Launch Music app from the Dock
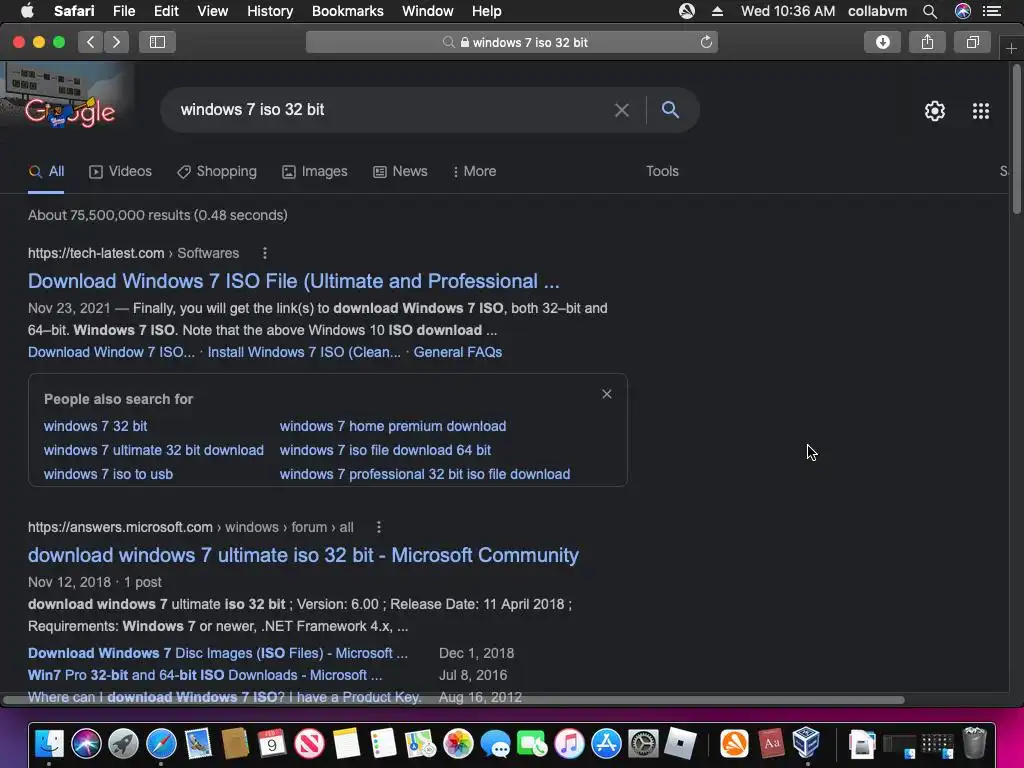Screen dimensions: 1024x768 tap(569, 743)
